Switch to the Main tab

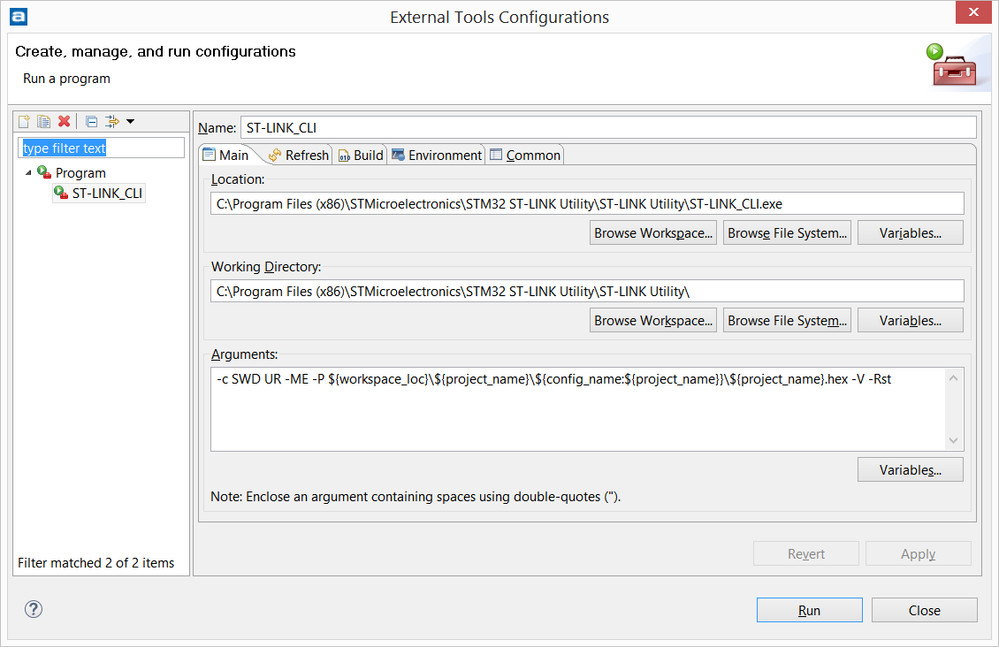click(226, 155)
